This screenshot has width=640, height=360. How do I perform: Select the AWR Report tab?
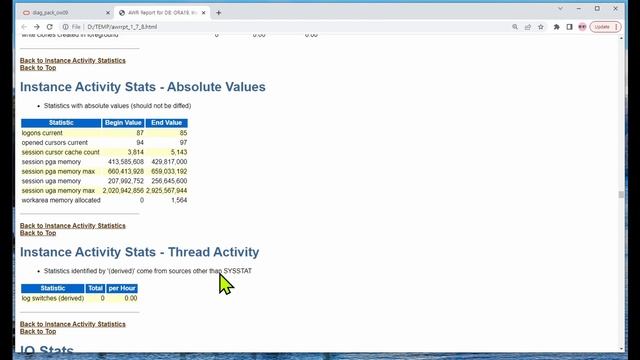point(162,13)
